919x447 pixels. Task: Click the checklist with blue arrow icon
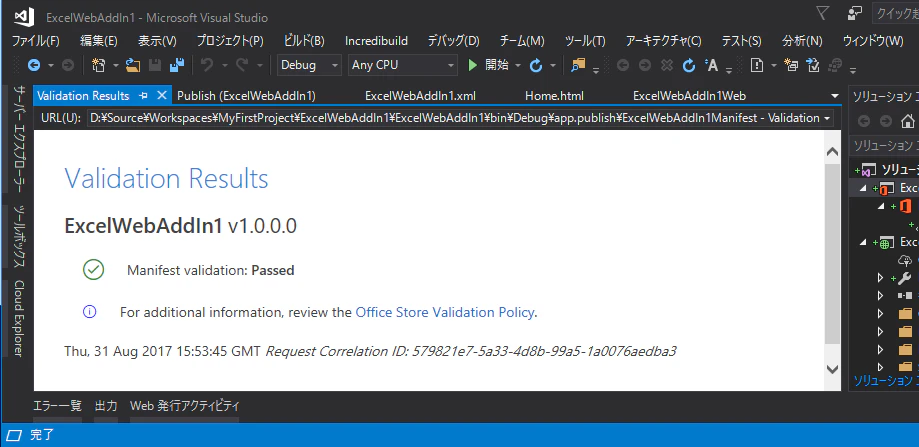pyautogui.click(x=813, y=65)
